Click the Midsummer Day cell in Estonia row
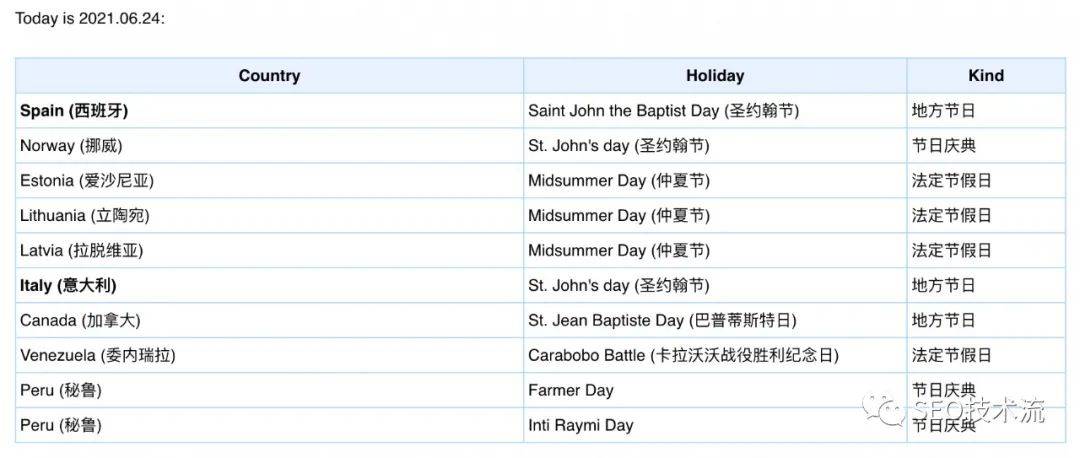 point(619,181)
